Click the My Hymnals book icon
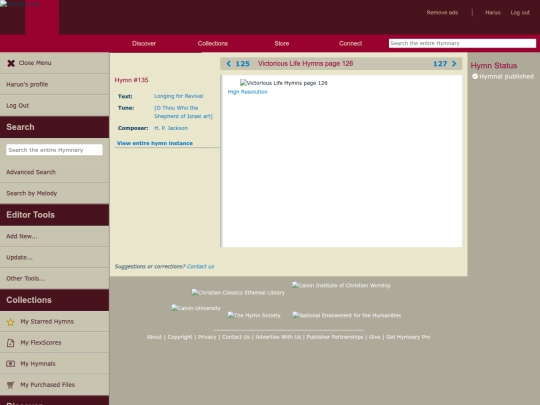Viewport: 540px width, 405px height. point(11,364)
